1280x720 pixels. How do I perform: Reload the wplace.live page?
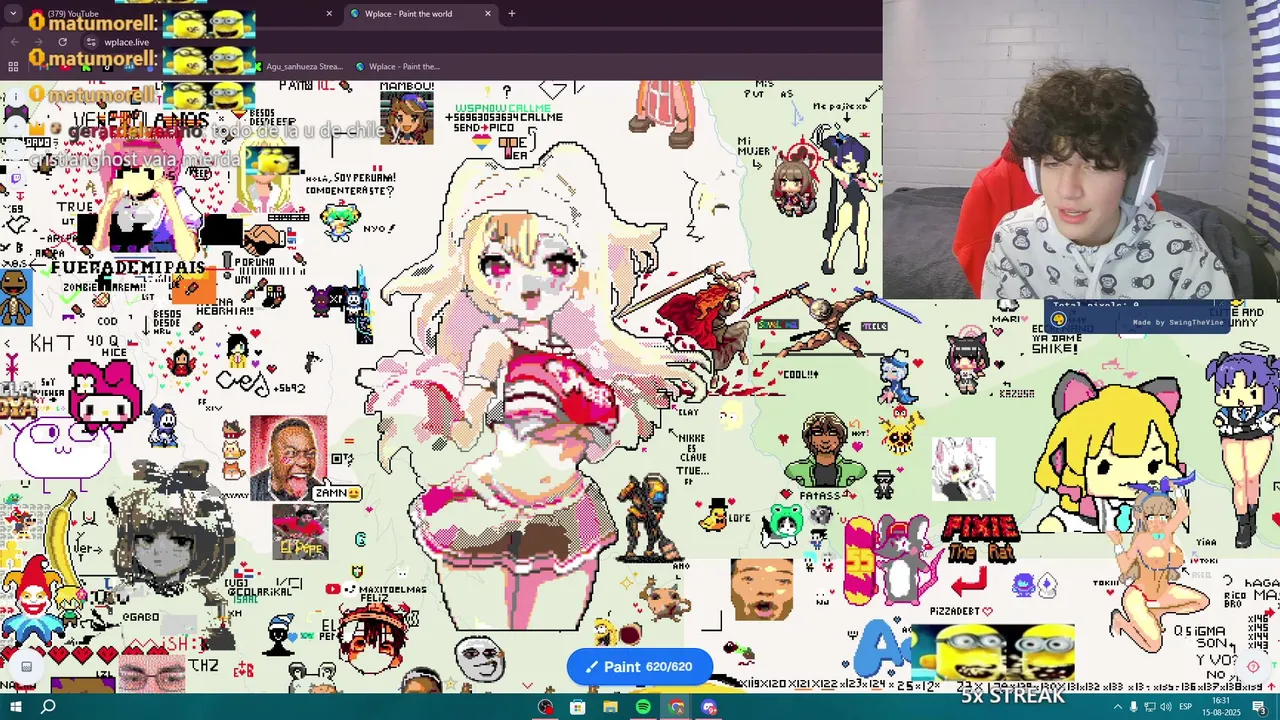62,42
